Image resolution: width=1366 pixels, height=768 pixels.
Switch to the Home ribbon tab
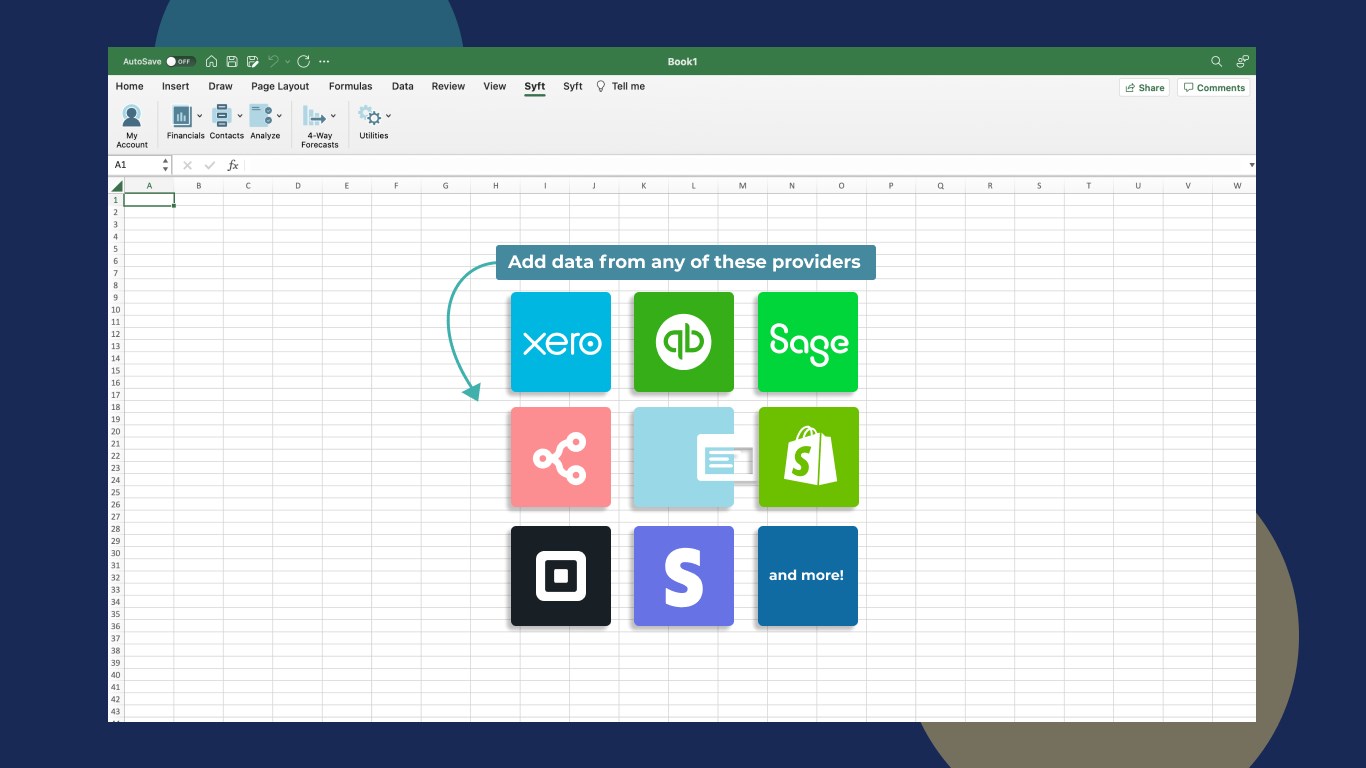[130, 87]
